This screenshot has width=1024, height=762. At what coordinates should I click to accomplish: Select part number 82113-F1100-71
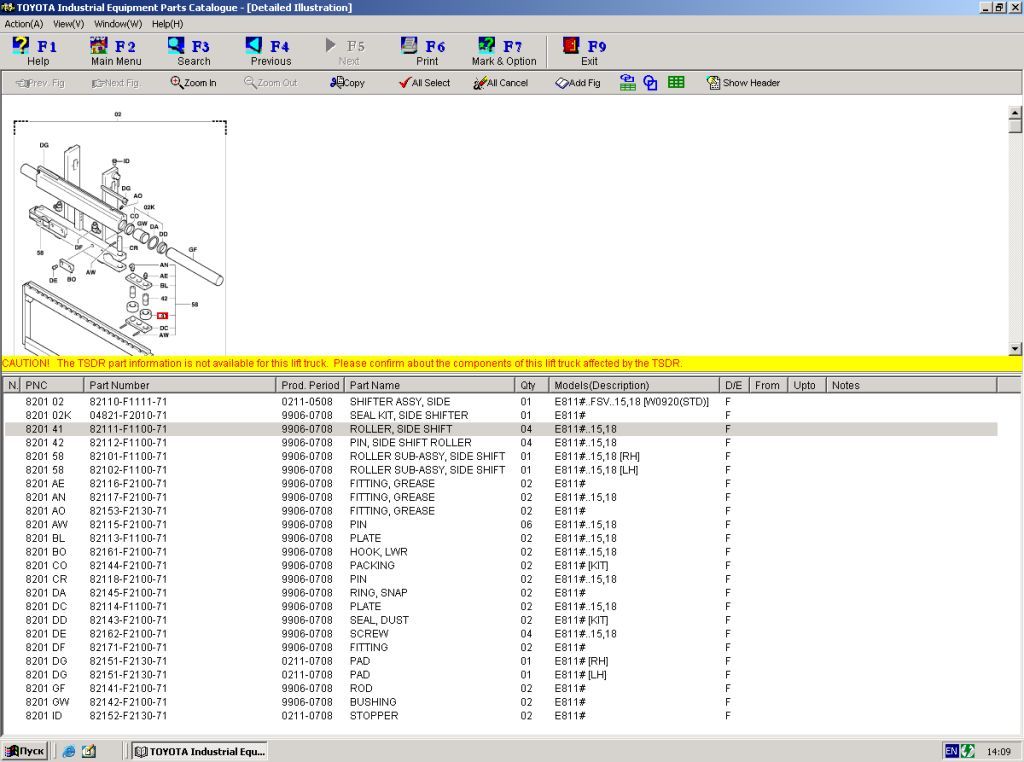(x=128, y=538)
